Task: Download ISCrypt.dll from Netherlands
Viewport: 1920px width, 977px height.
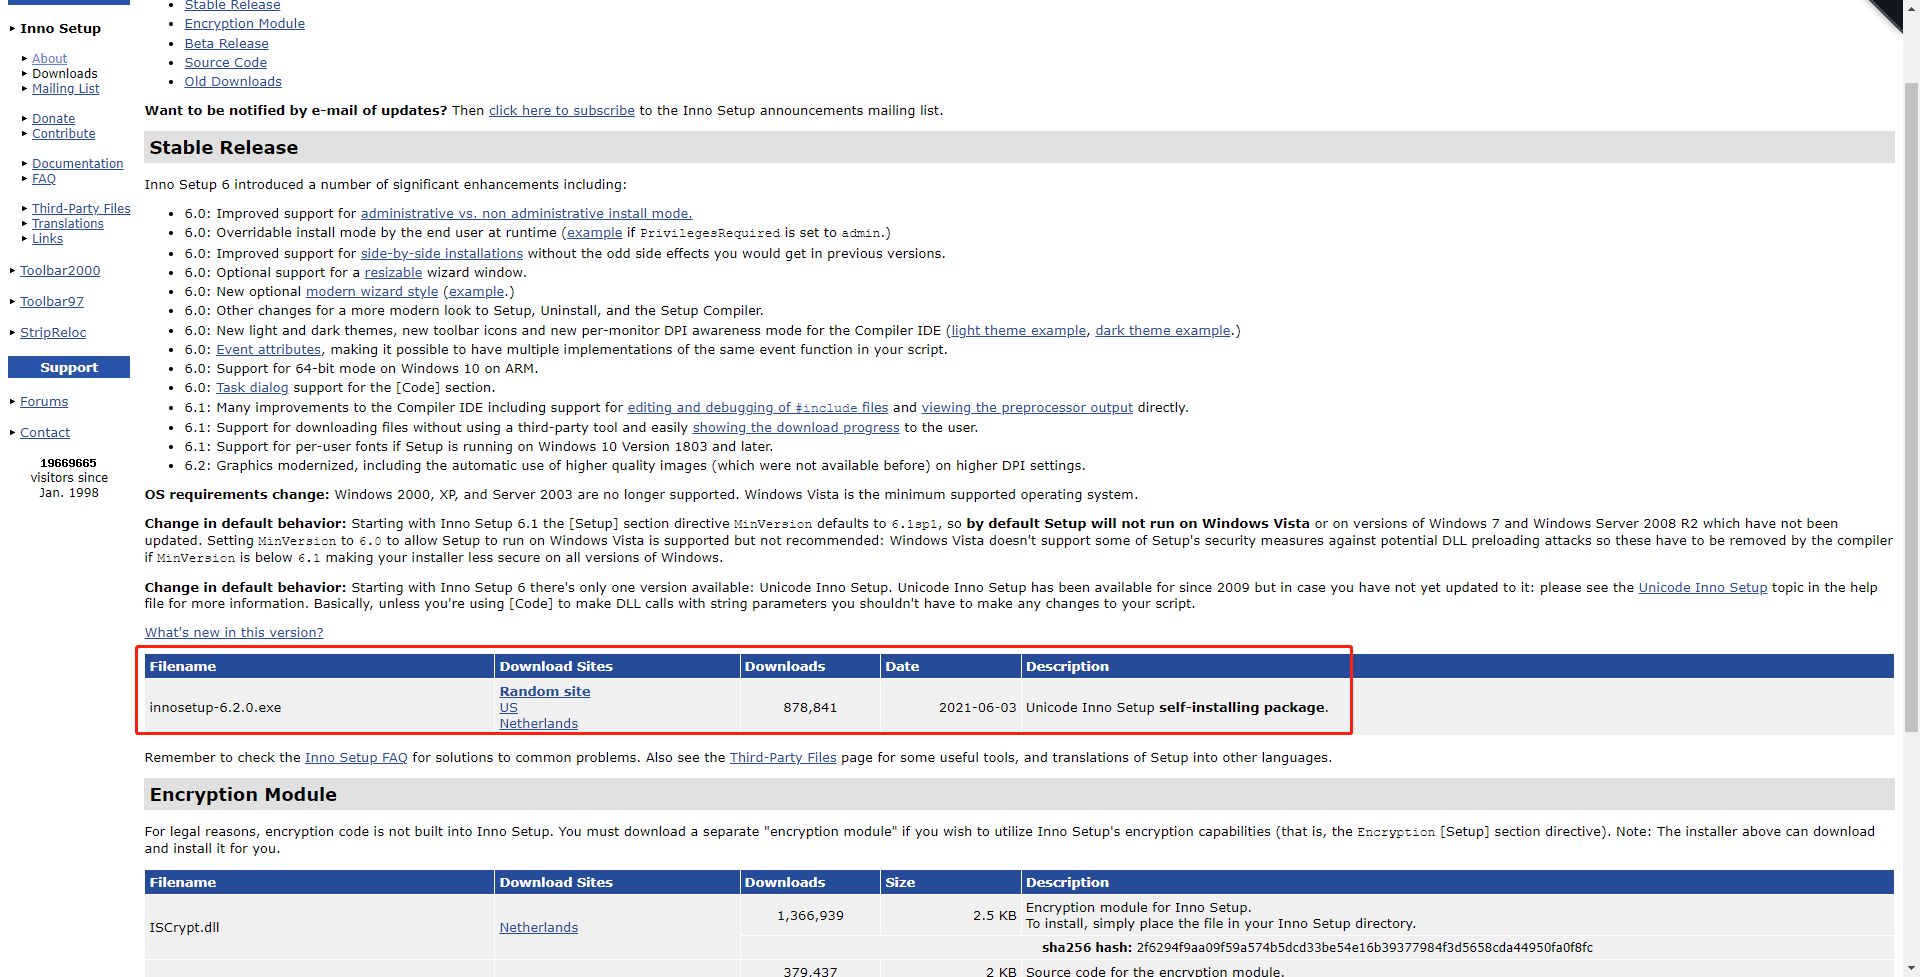Action: click(539, 928)
